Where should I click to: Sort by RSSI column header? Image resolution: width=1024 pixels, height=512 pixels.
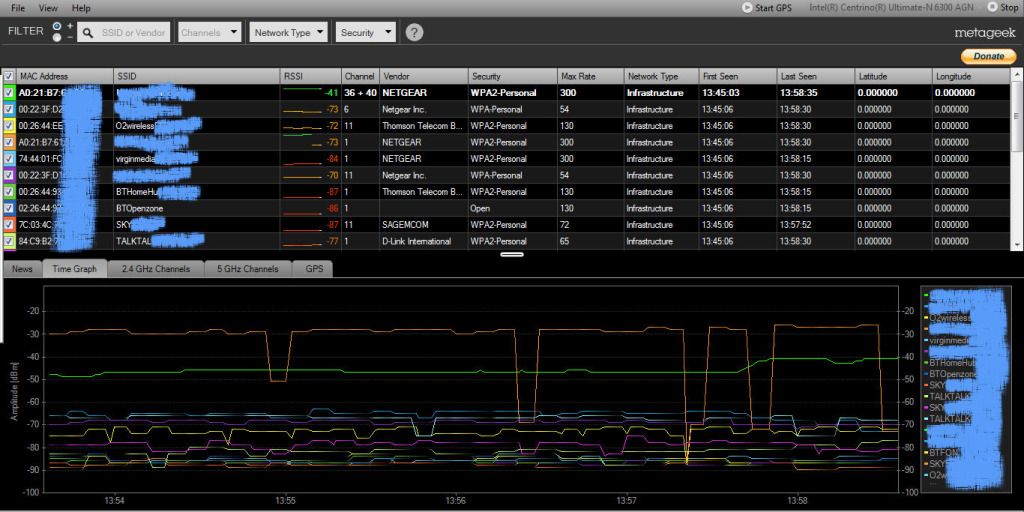click(310, 76)
